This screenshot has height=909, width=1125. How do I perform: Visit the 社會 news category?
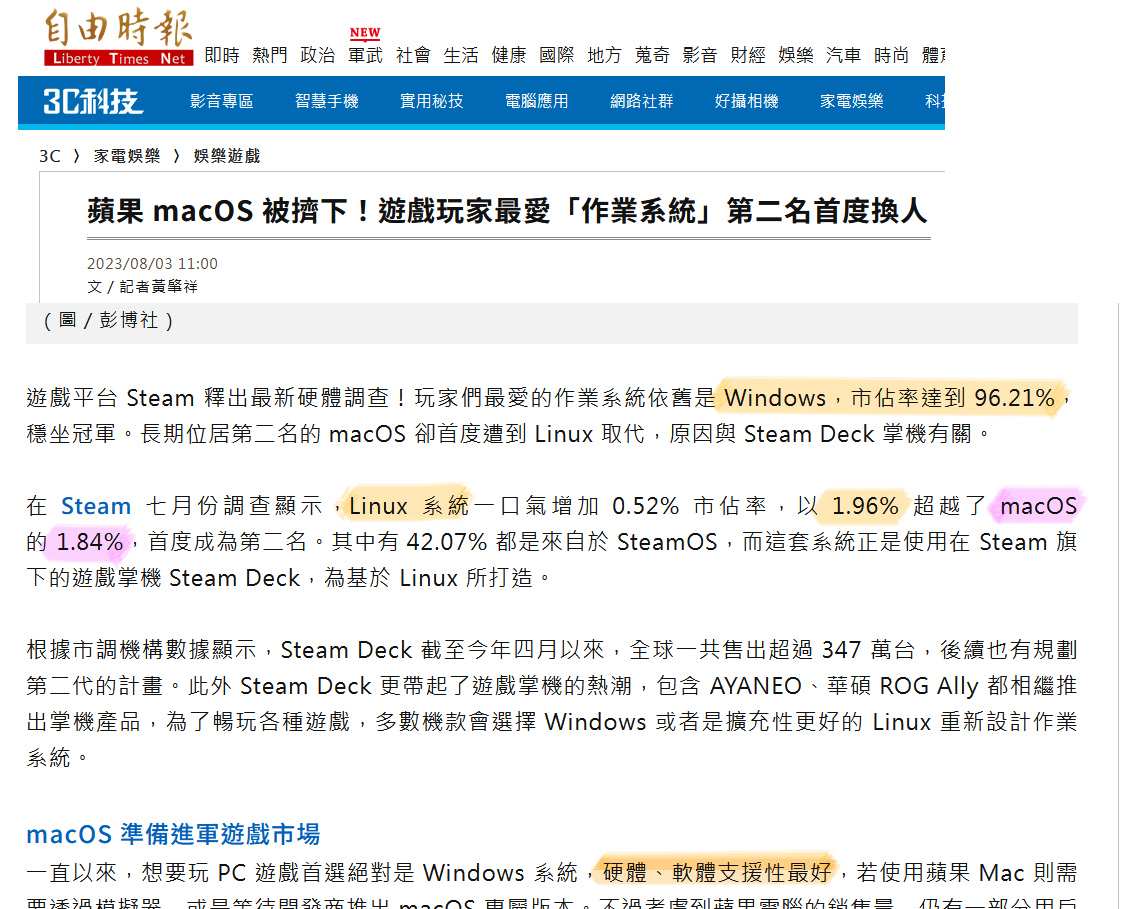[x=413, y=55]
